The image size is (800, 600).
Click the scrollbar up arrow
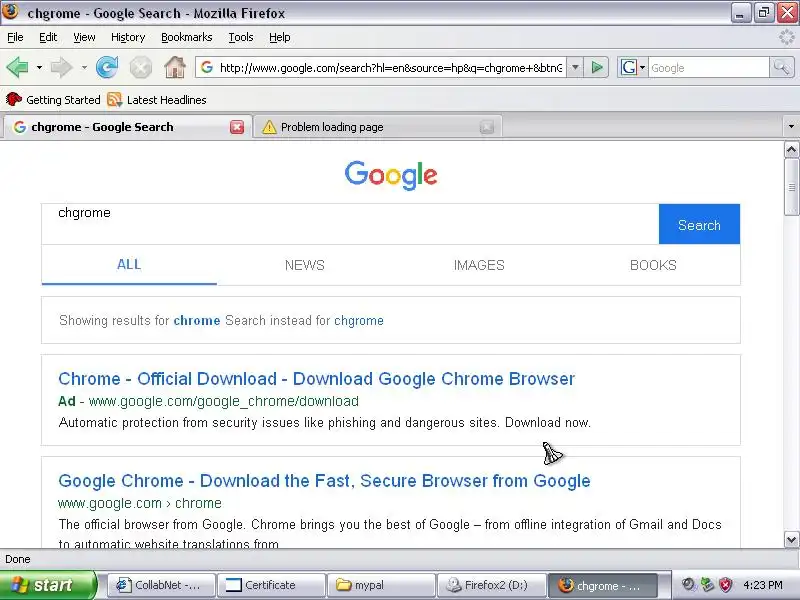[x=791, y=149]
